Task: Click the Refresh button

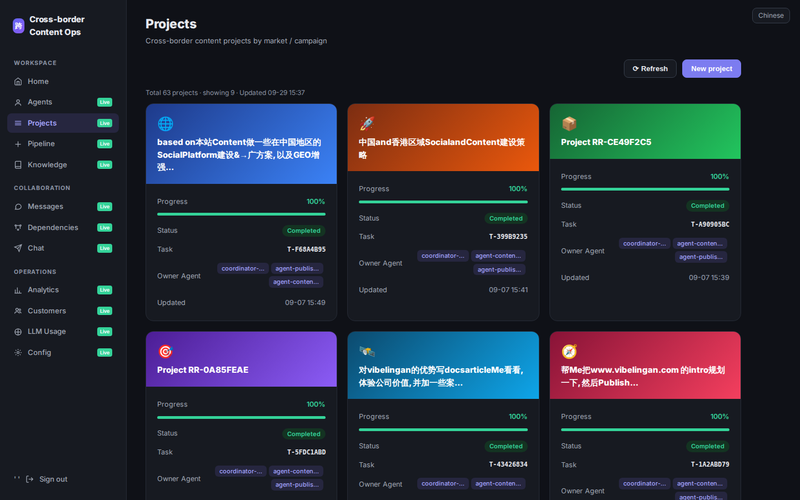Action: (650, 68)
